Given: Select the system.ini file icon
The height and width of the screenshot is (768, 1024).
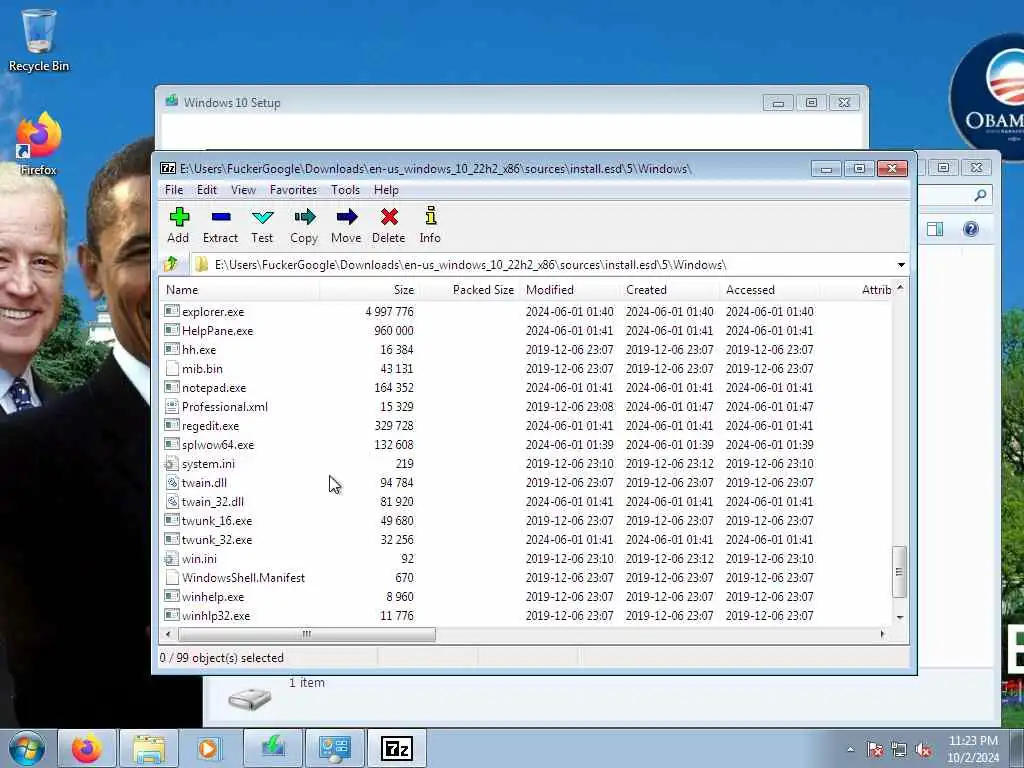Looking at the screenshot, I should coord(172,464).
